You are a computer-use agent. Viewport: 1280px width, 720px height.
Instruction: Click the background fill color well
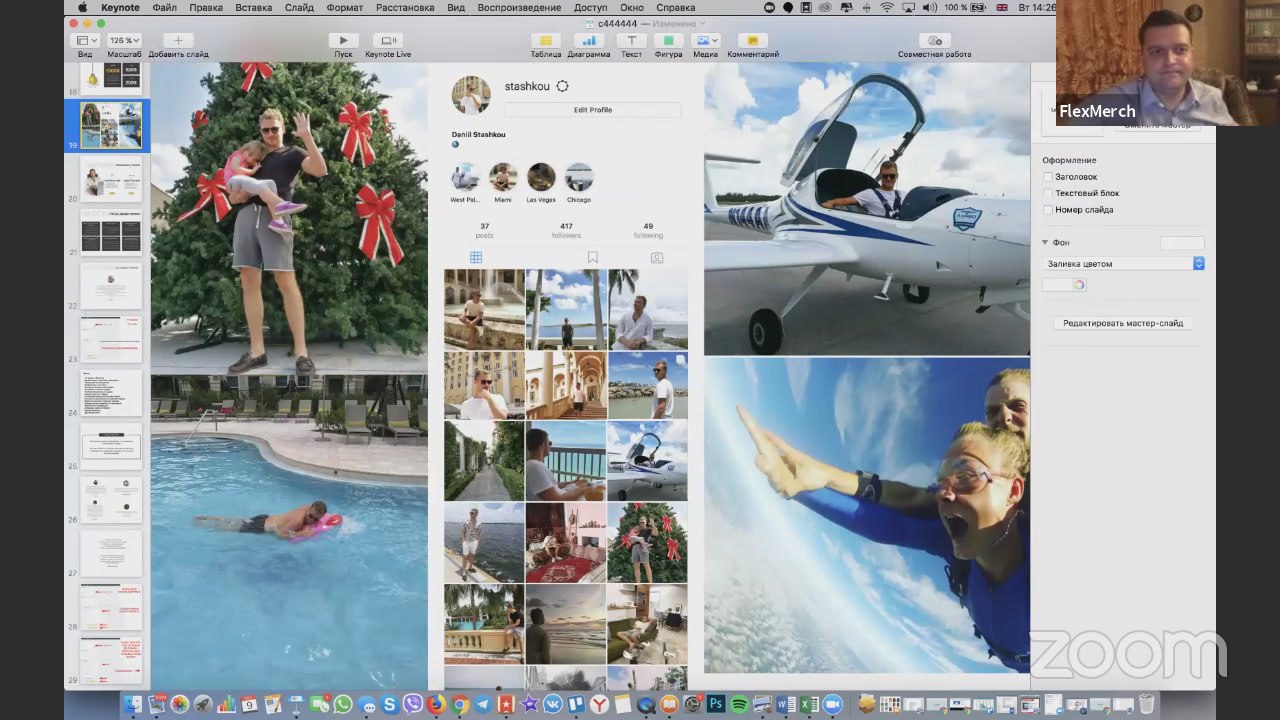[1056, 285]
